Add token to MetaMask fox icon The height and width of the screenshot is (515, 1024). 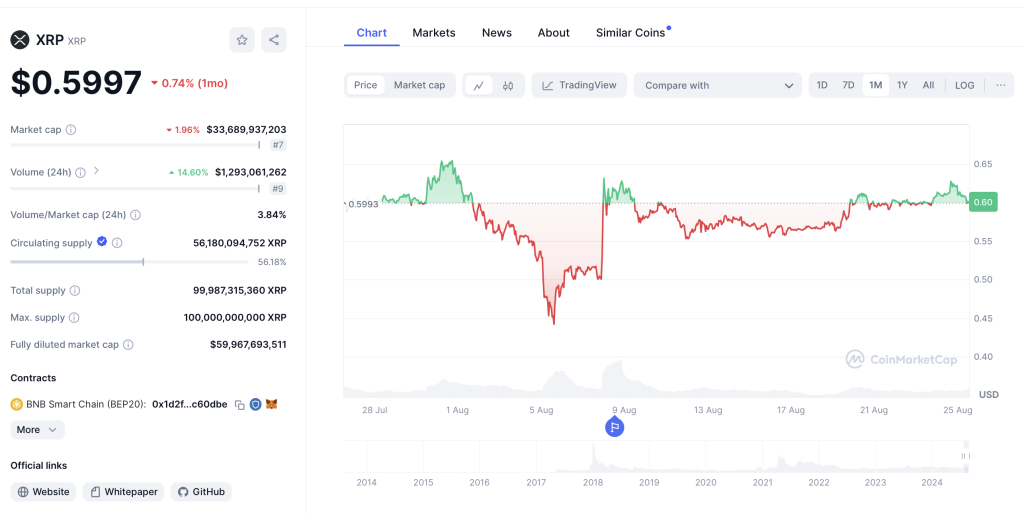272,405
